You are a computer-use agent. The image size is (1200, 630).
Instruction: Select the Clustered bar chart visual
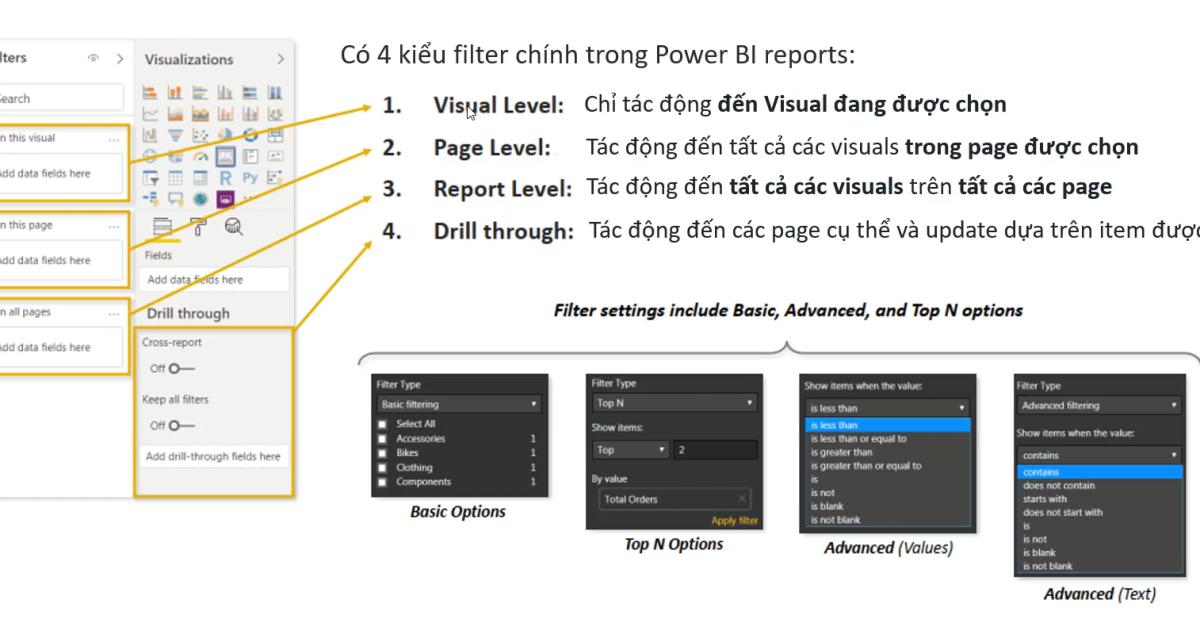pos(200,92)
